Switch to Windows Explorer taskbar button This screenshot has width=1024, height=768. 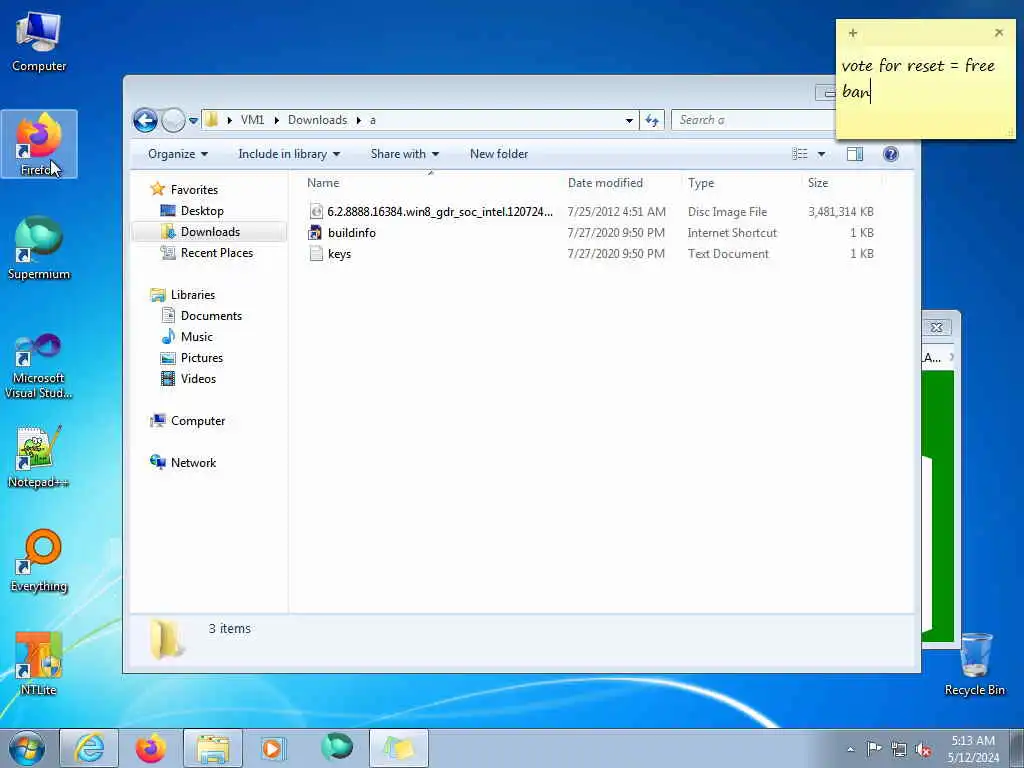click(x=213, y=748)
